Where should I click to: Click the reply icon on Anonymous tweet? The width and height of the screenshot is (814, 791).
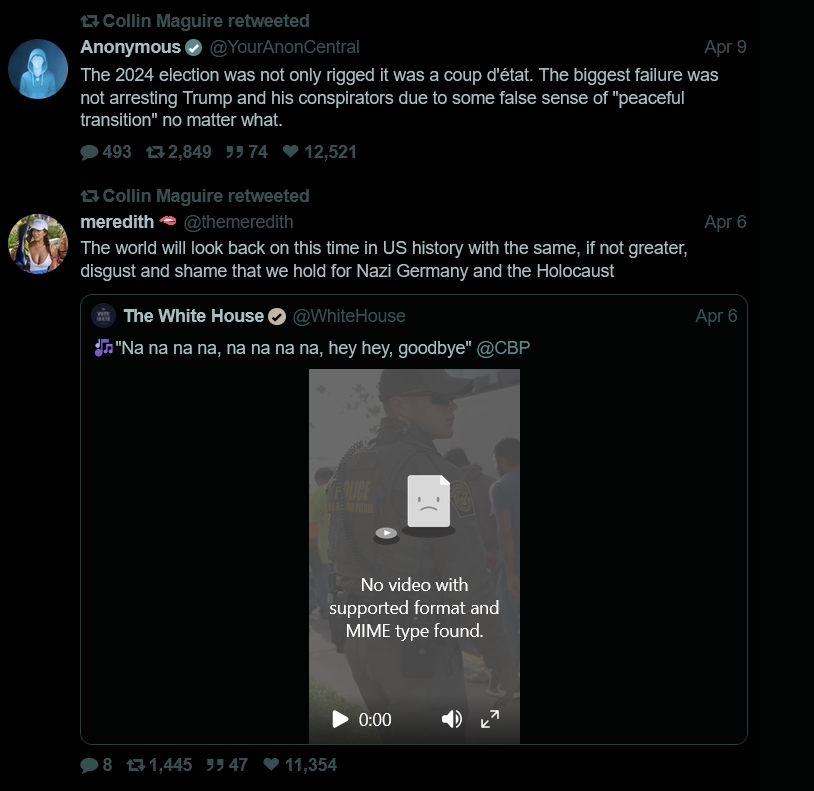click(90, 152)
